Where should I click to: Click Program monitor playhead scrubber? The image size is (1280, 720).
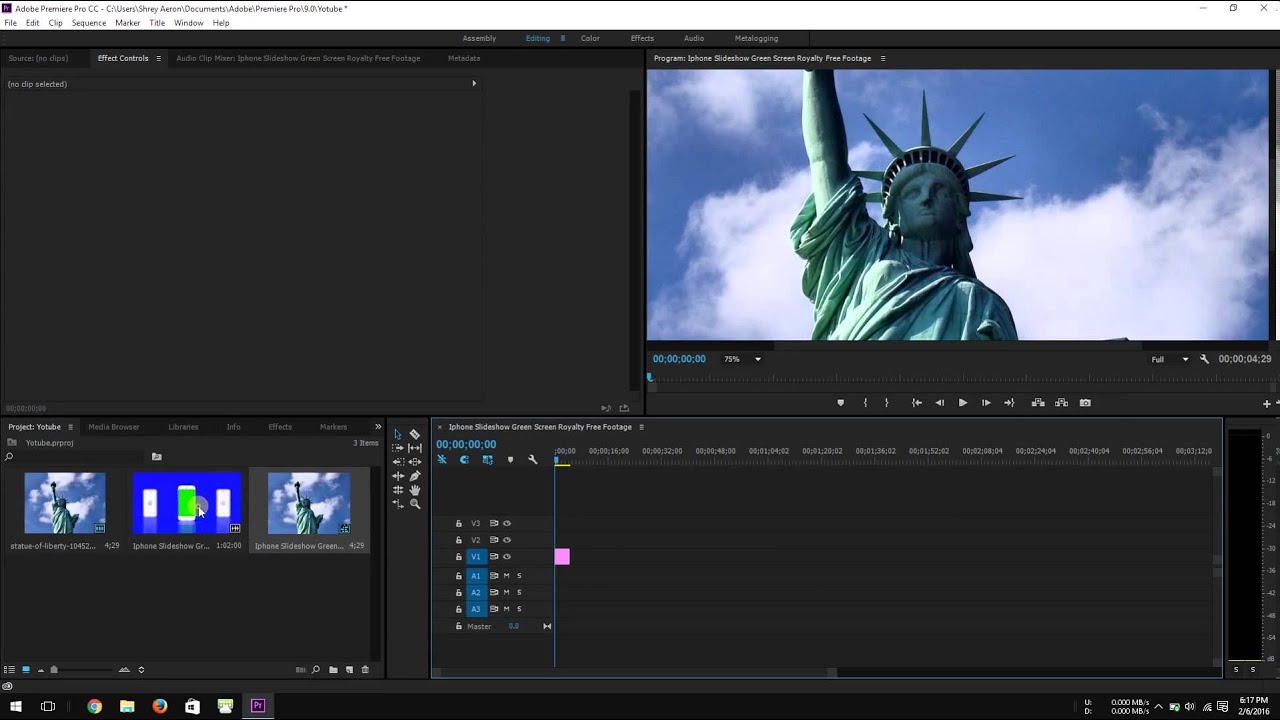650,378
